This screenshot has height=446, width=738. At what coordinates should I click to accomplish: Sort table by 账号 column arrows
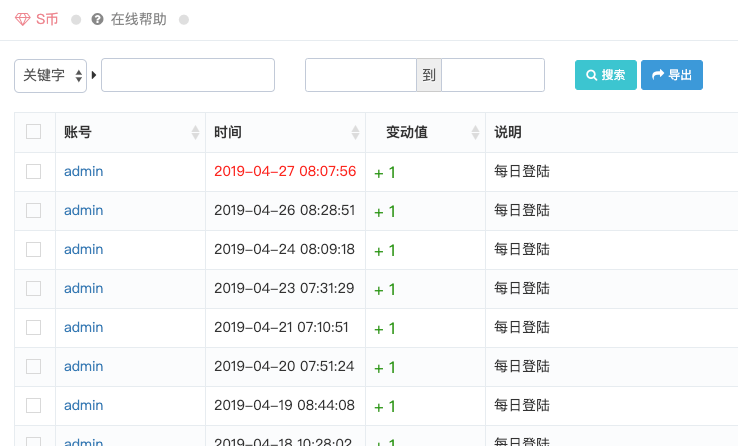pos(195,133)
